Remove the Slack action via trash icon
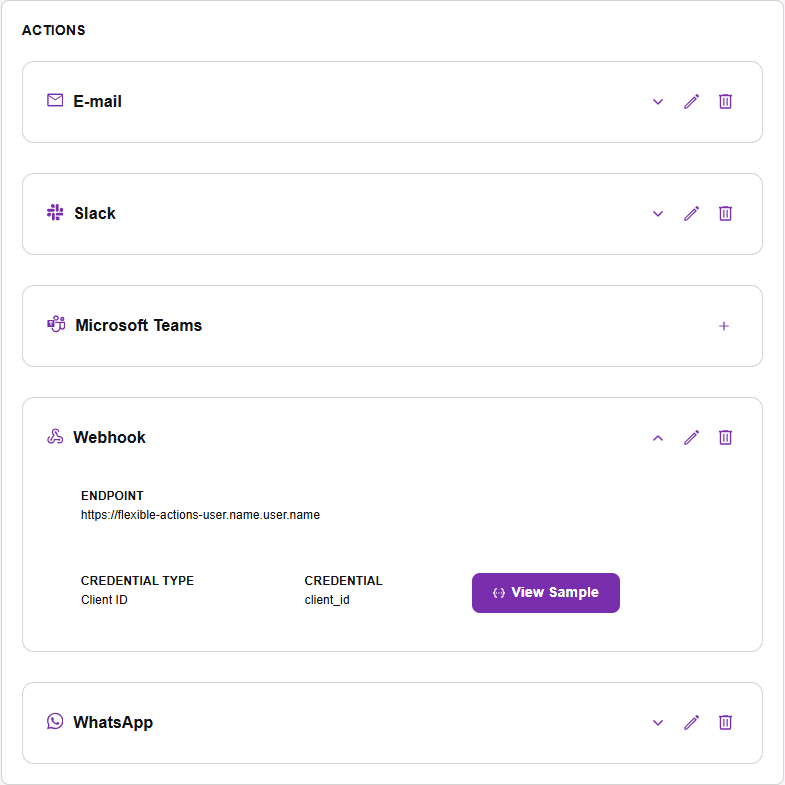Screen dimensions: 785x785 (x=725, y=214)
